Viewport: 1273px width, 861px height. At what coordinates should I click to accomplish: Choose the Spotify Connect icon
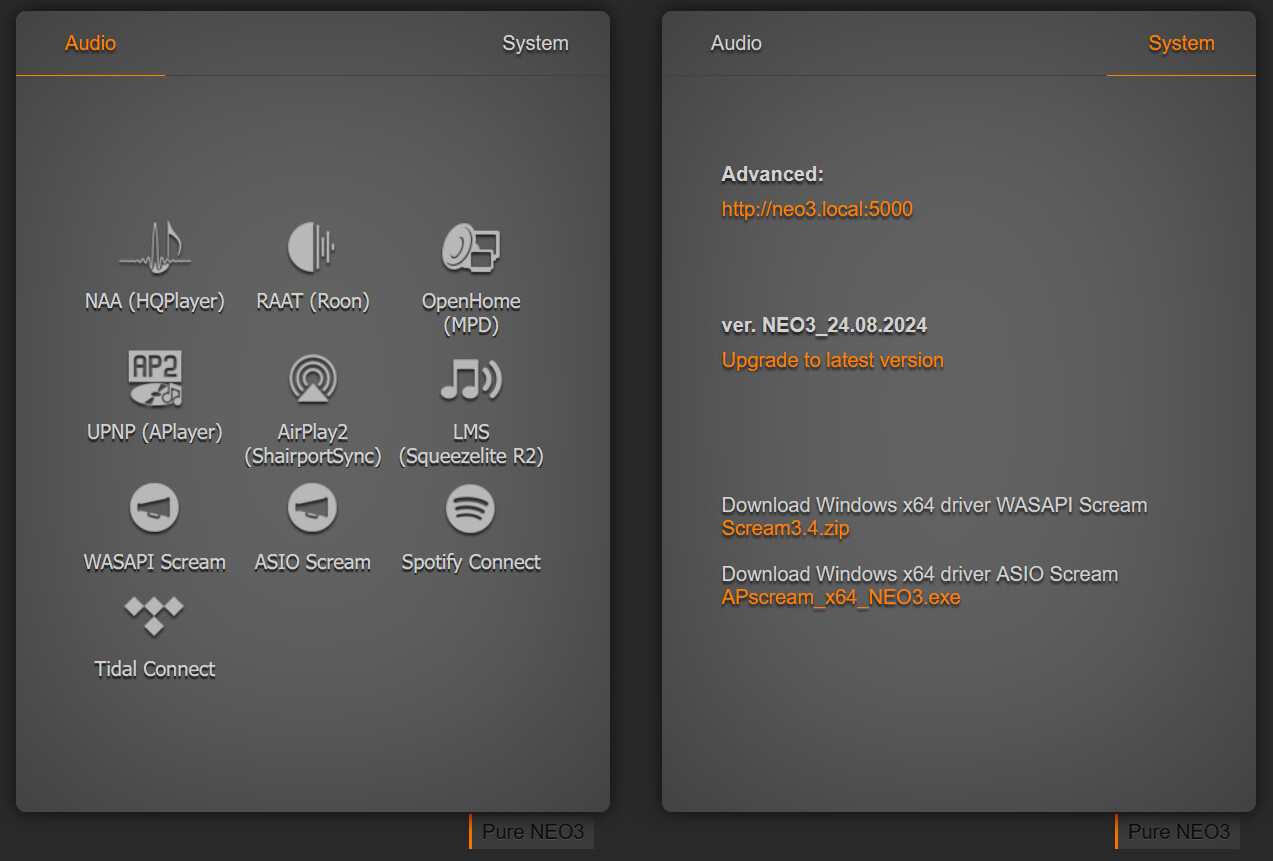coord(470,509)
